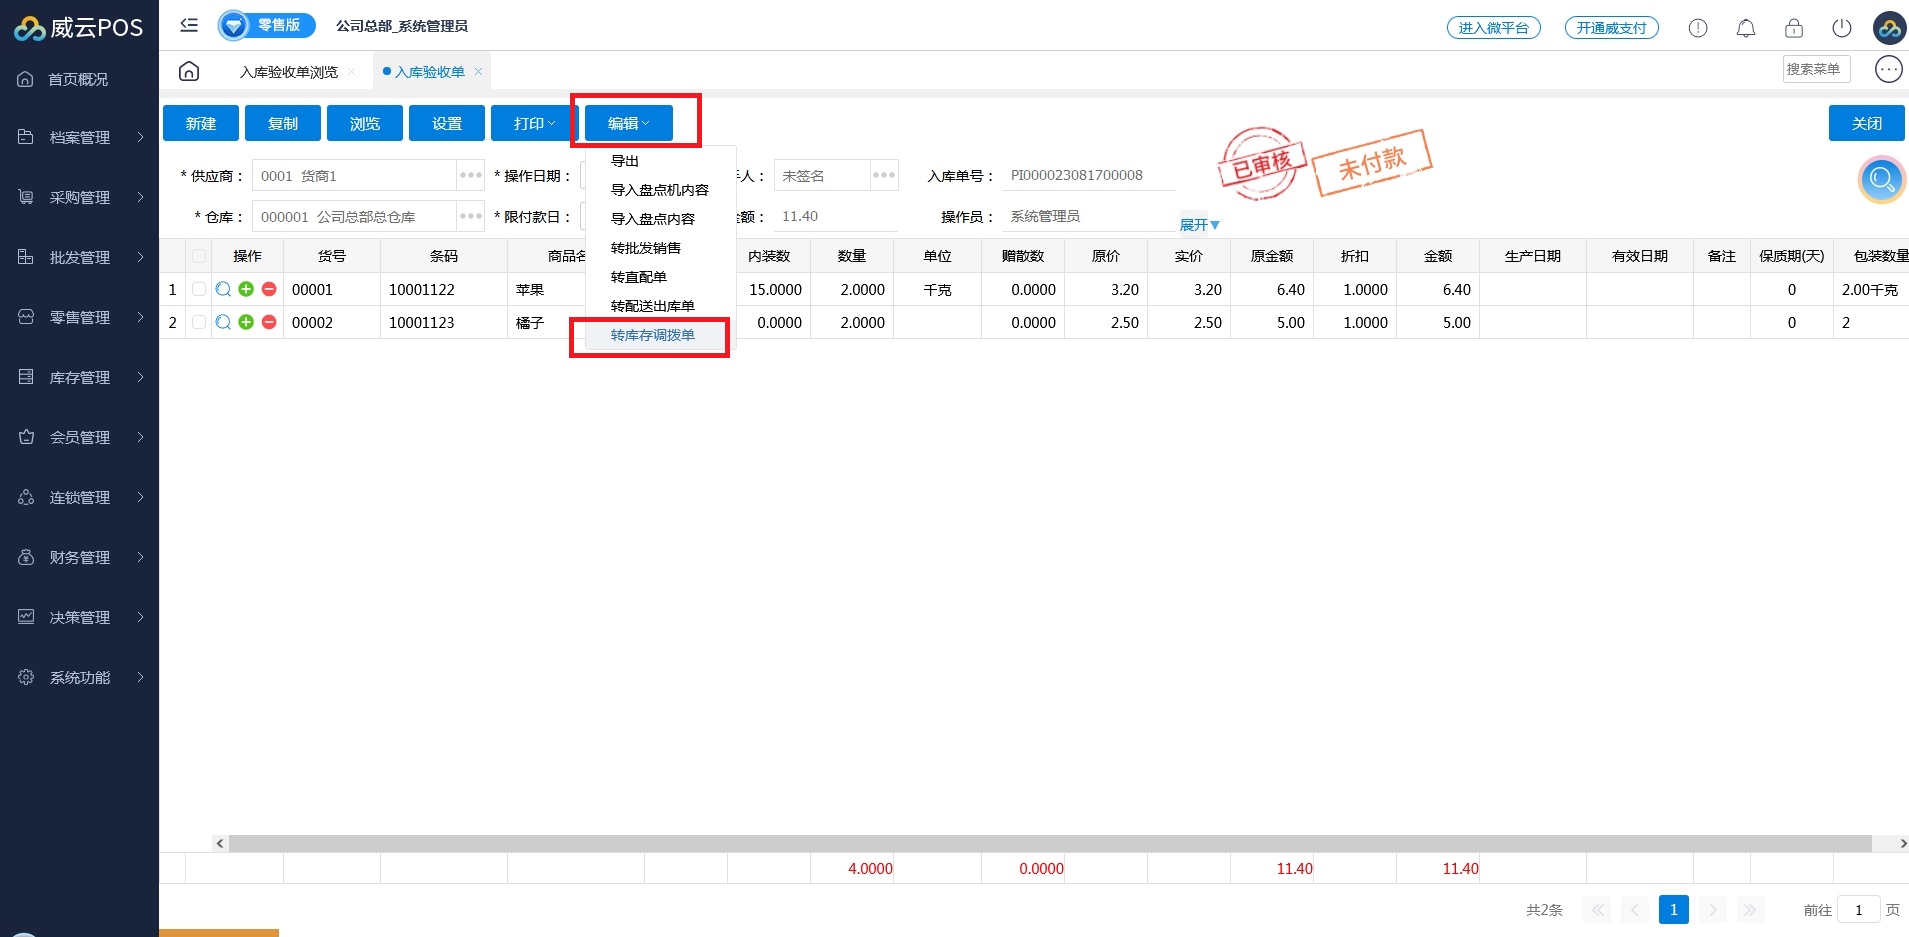Click the magnifier icon in row 1
The image size is (1909, 937).
[223, 289]
